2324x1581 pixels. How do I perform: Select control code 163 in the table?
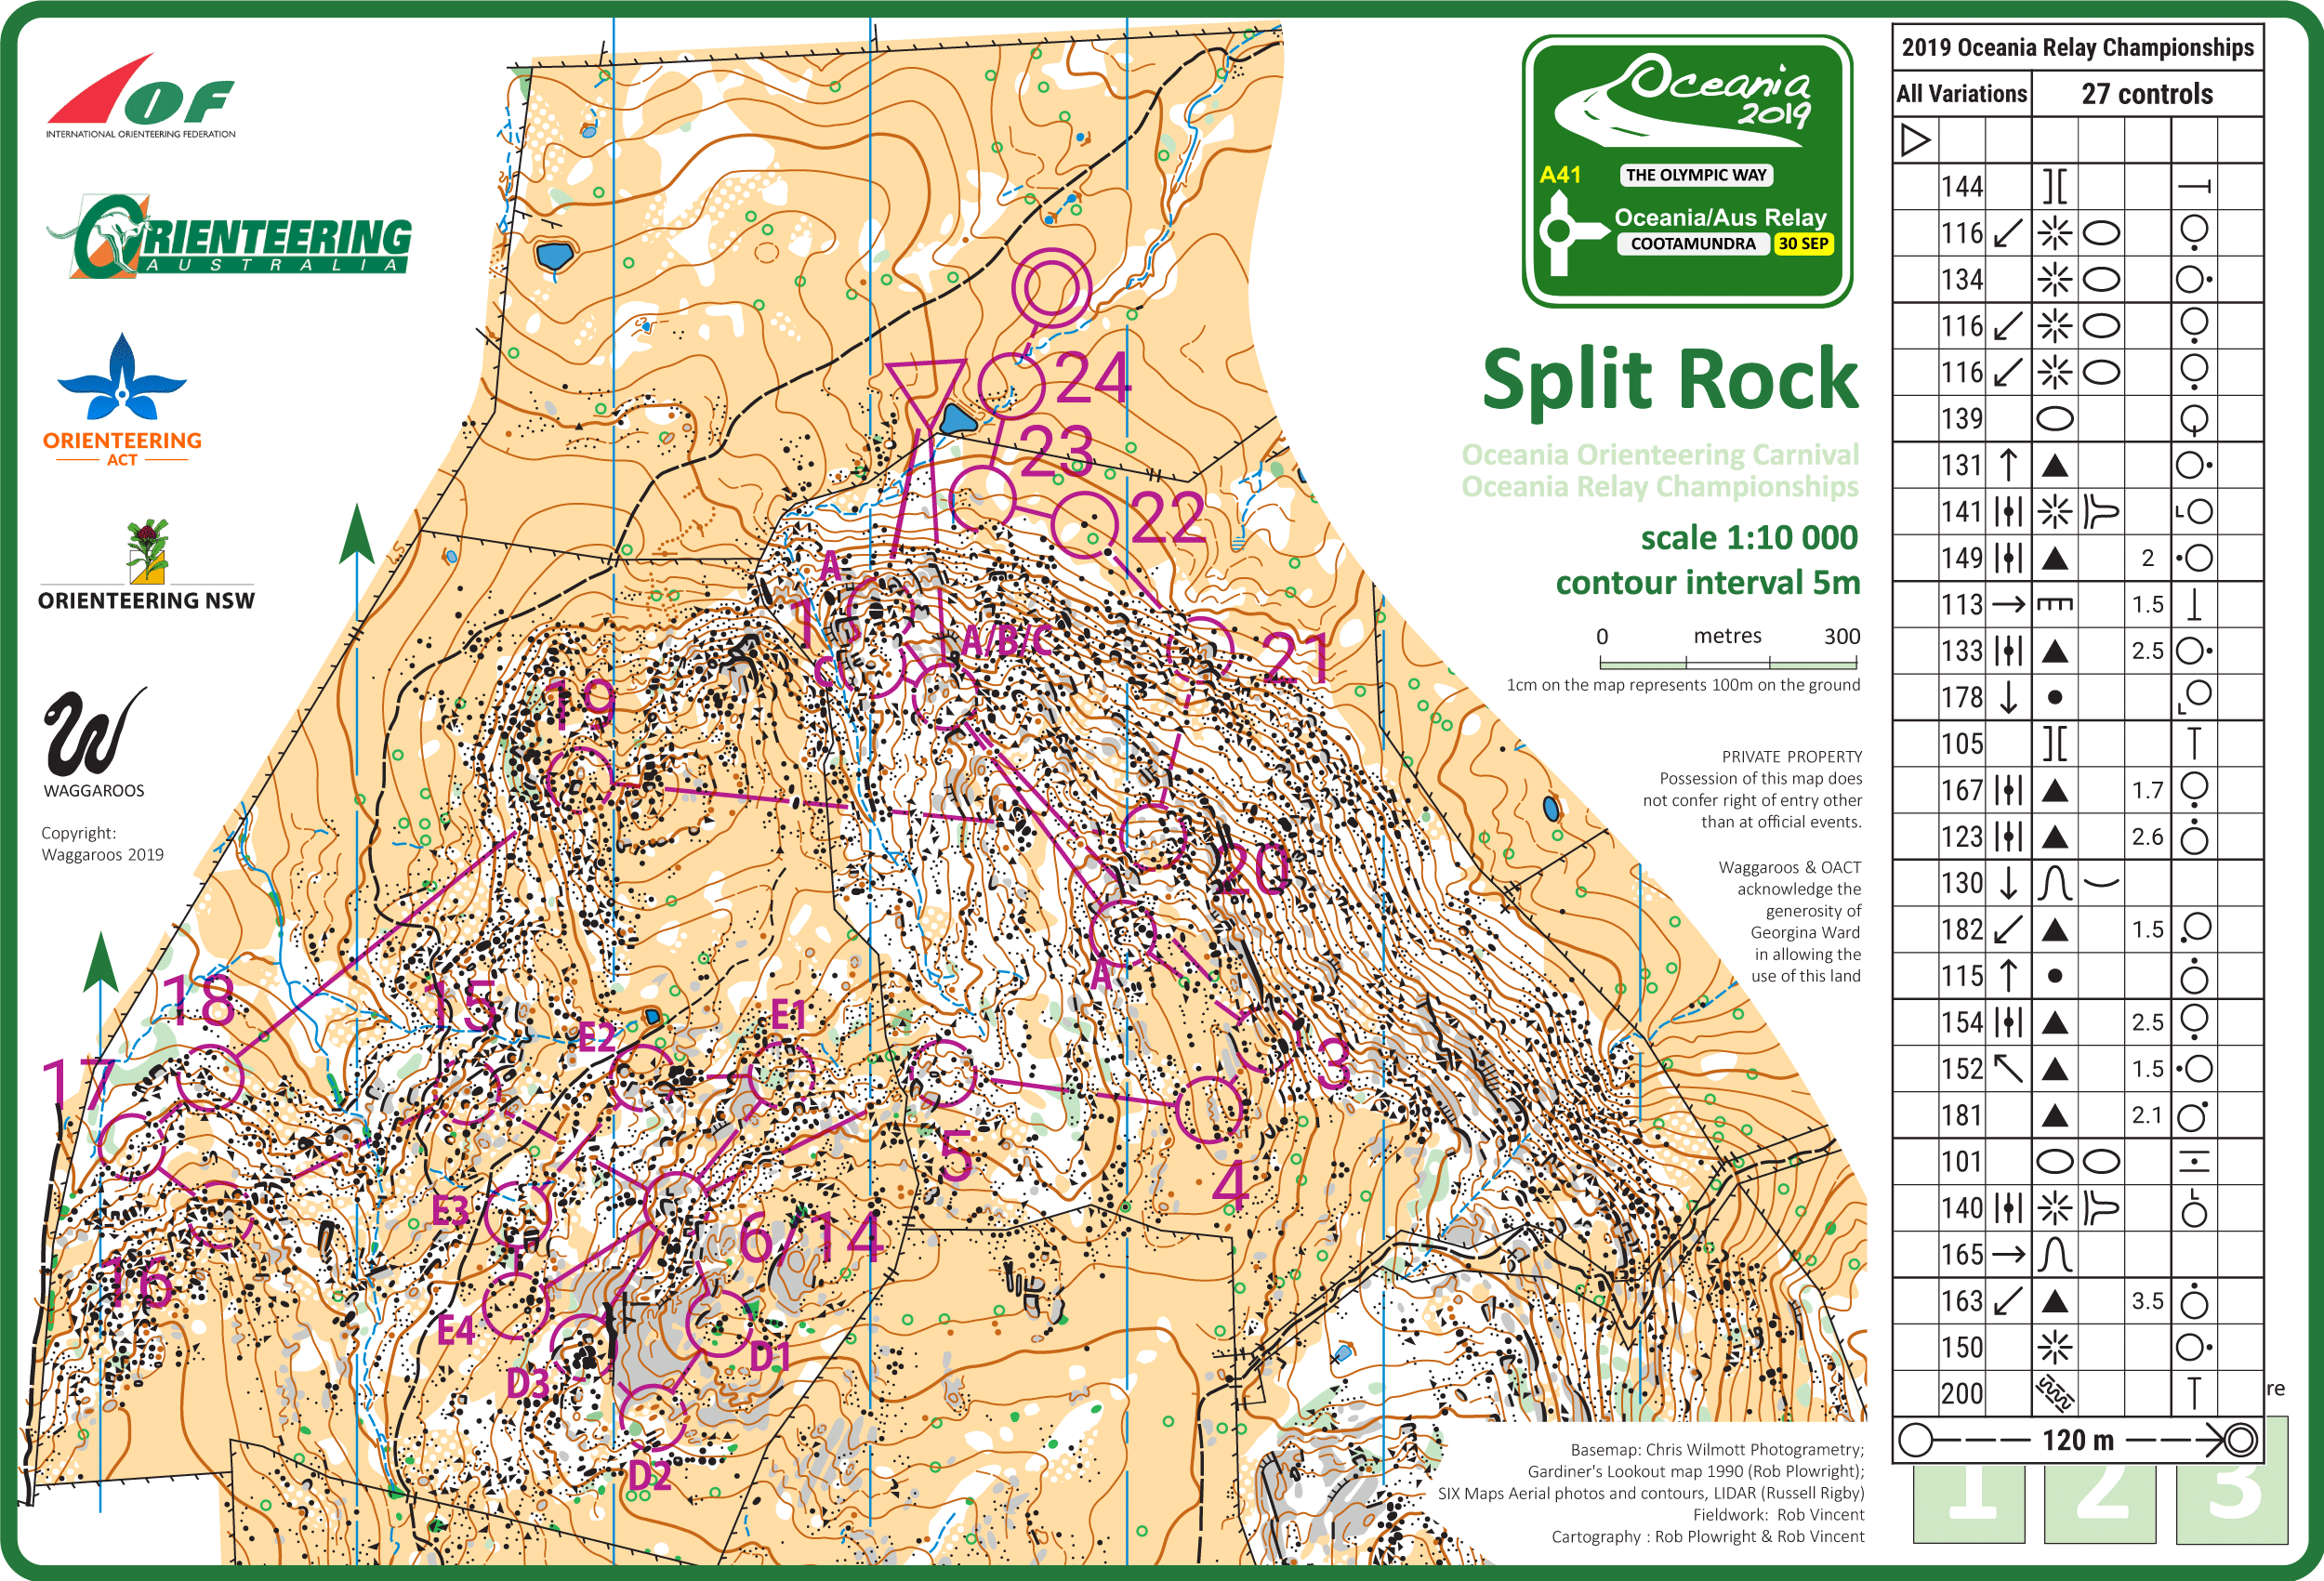coord(1961,1300)
